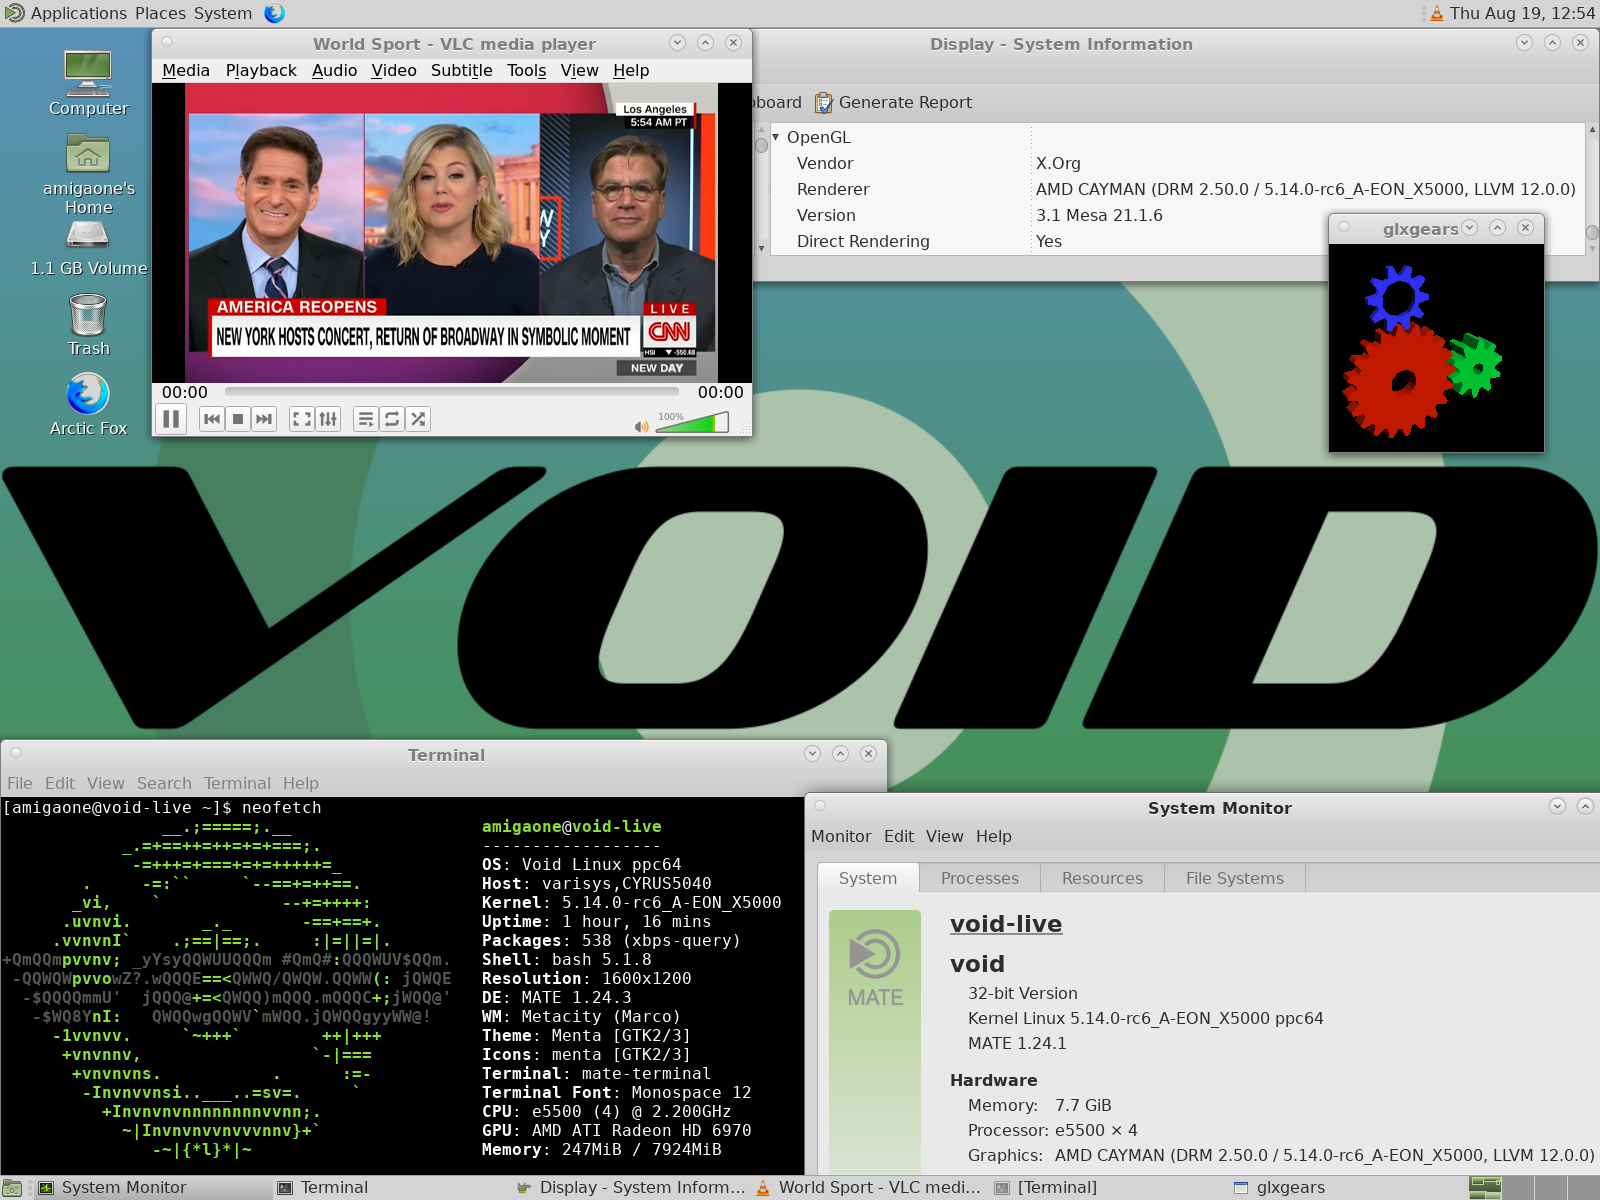
Task: Open Terminal window's File menu
Action: tap(20, 783)
